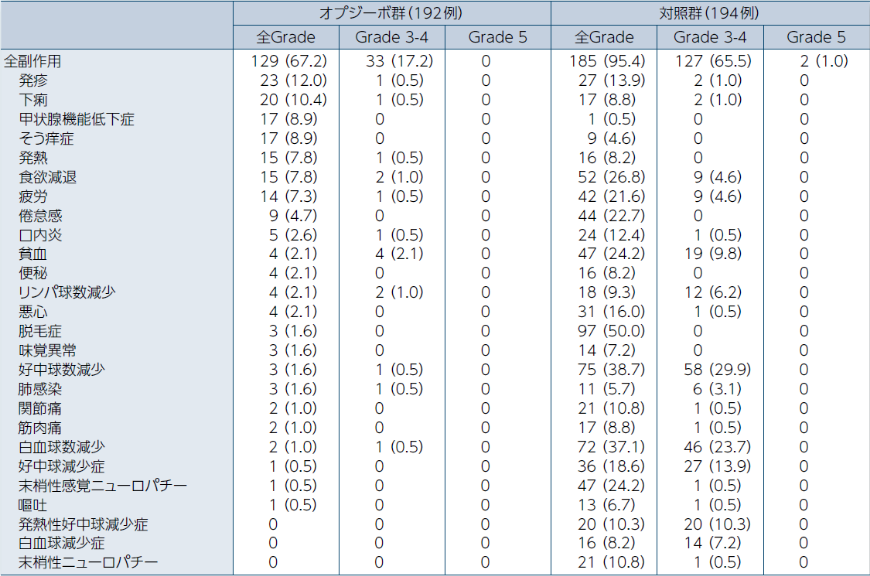Viewport: 870px width, 576px height.
Task: Click the オプジーボ群(192例) column header
Action: pyautogui.click(x=391, y=13)
